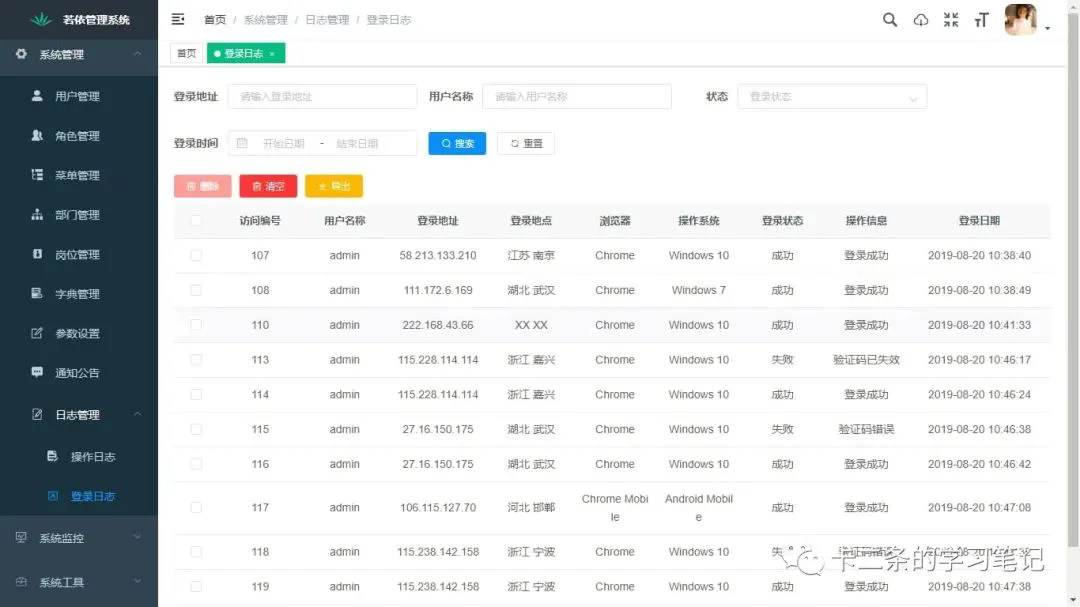Click the 系统工具 toolbox icon
The height and width of the screenshot is (607, 1080).
click(21, 582)
